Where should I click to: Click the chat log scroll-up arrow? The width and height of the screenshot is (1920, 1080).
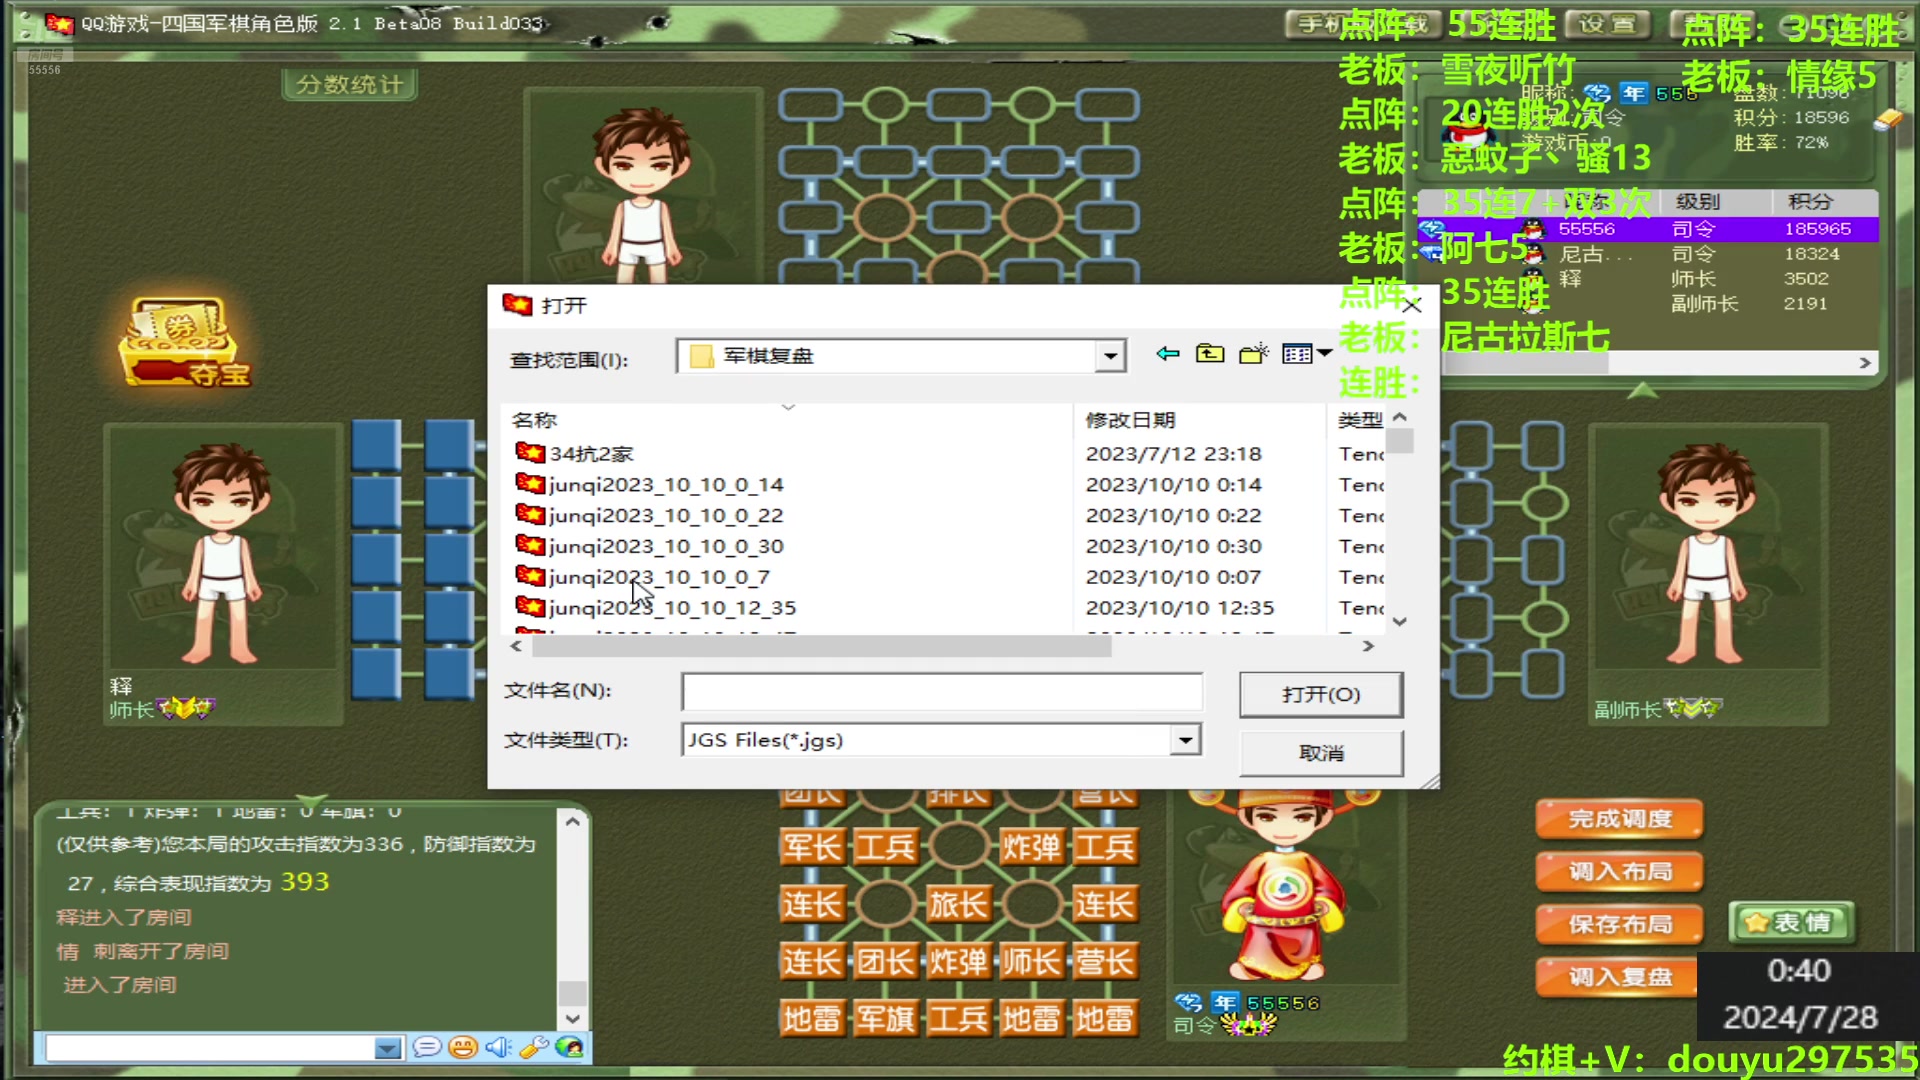[572, 822]
